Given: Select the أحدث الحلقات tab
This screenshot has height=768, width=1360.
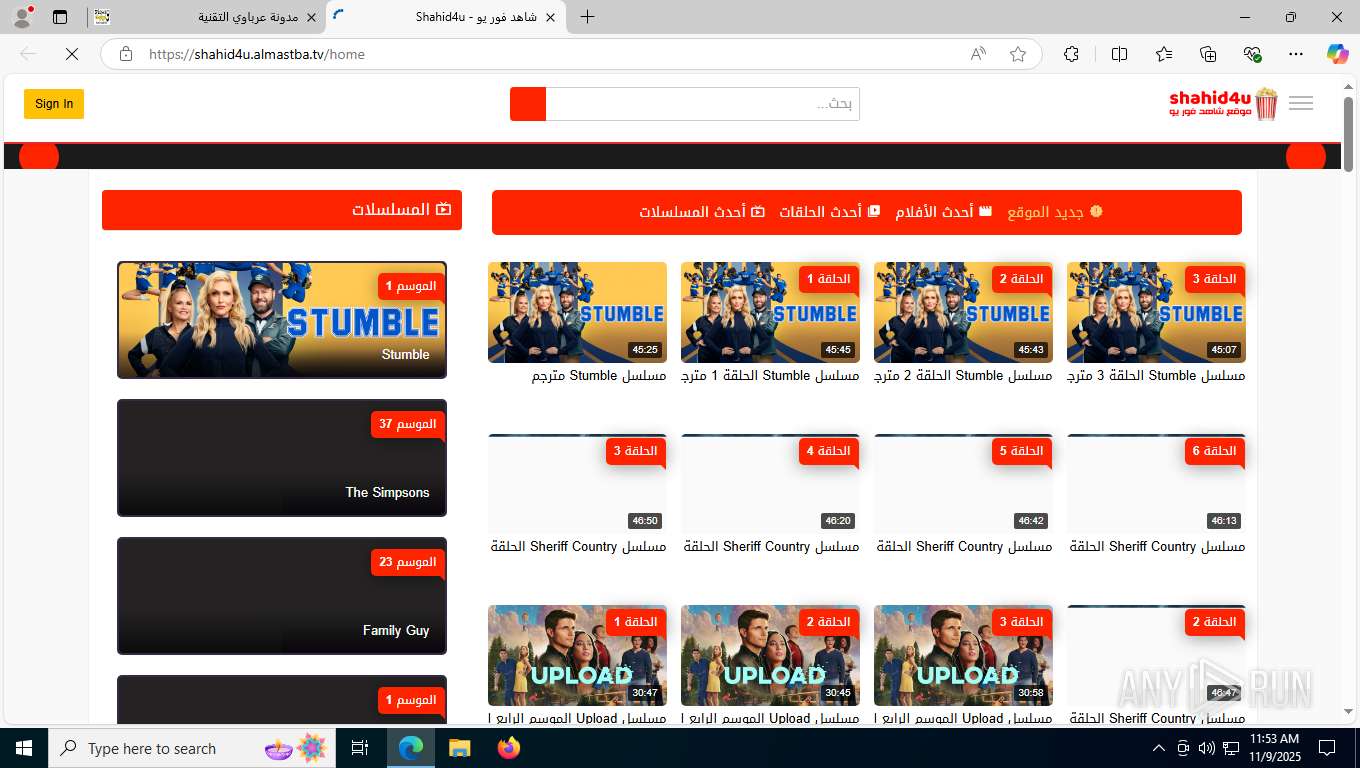Looking at the screenshot, I should pyautogui.click(x=830, y=212).
